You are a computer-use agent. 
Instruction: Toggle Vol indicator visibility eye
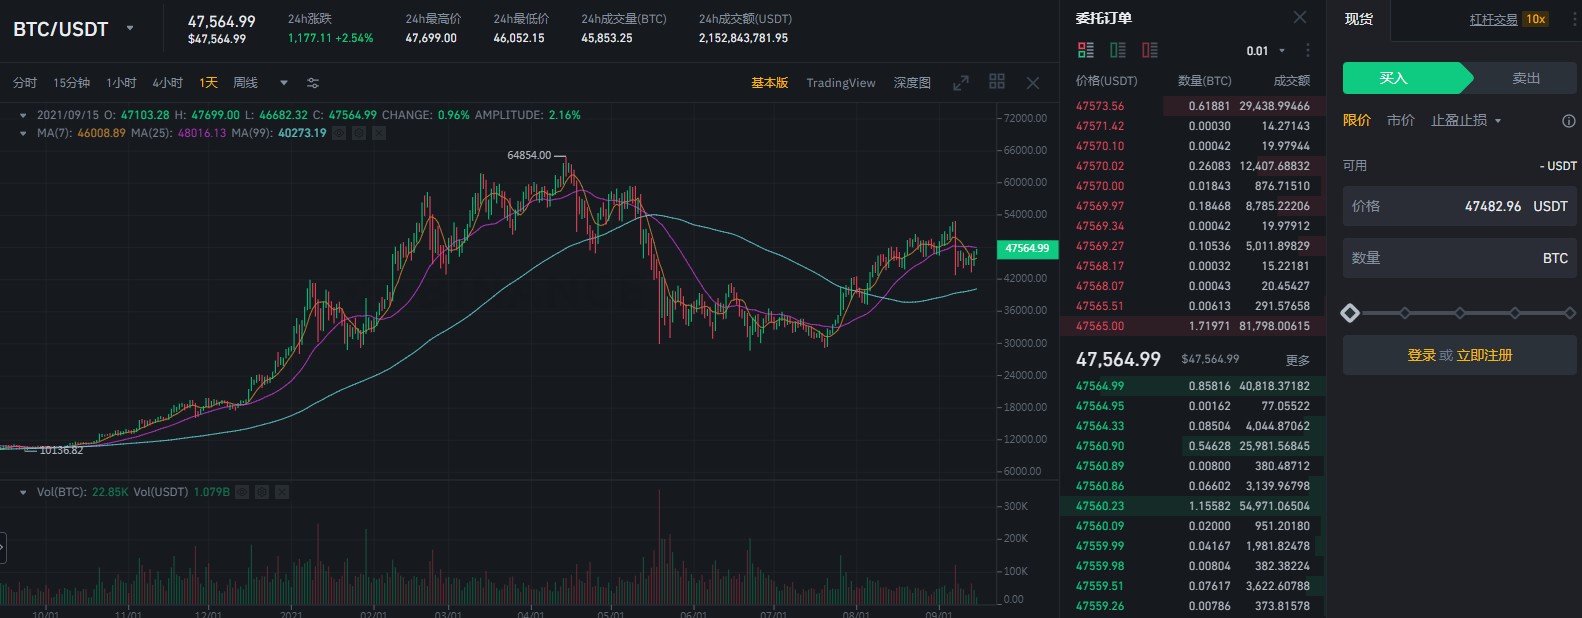coord(242,492)
